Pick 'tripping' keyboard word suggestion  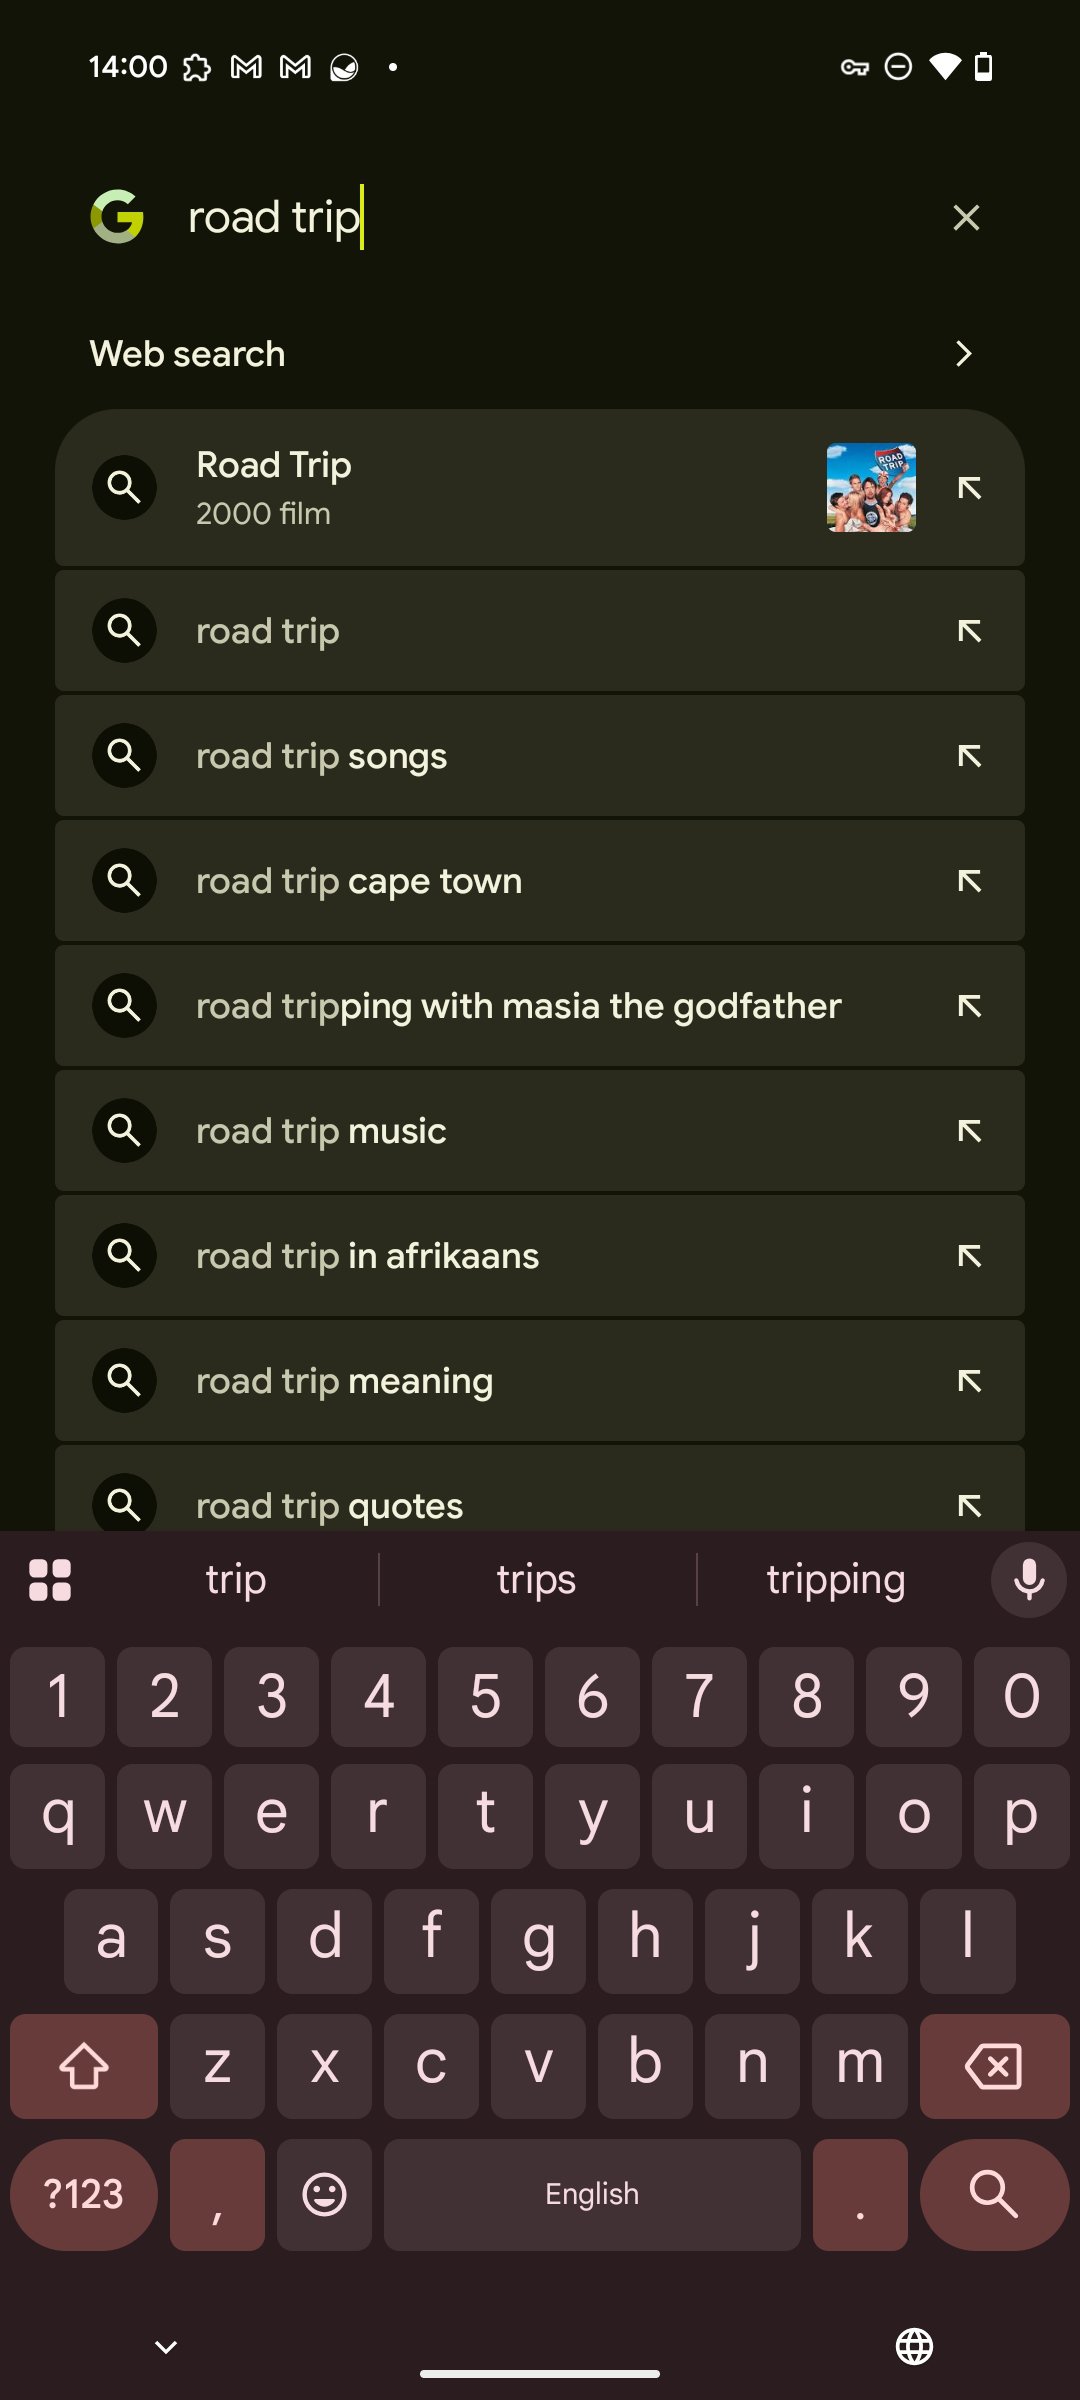836,1580
